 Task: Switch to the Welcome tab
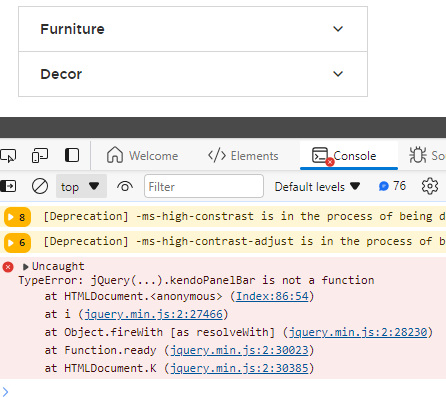142,155
